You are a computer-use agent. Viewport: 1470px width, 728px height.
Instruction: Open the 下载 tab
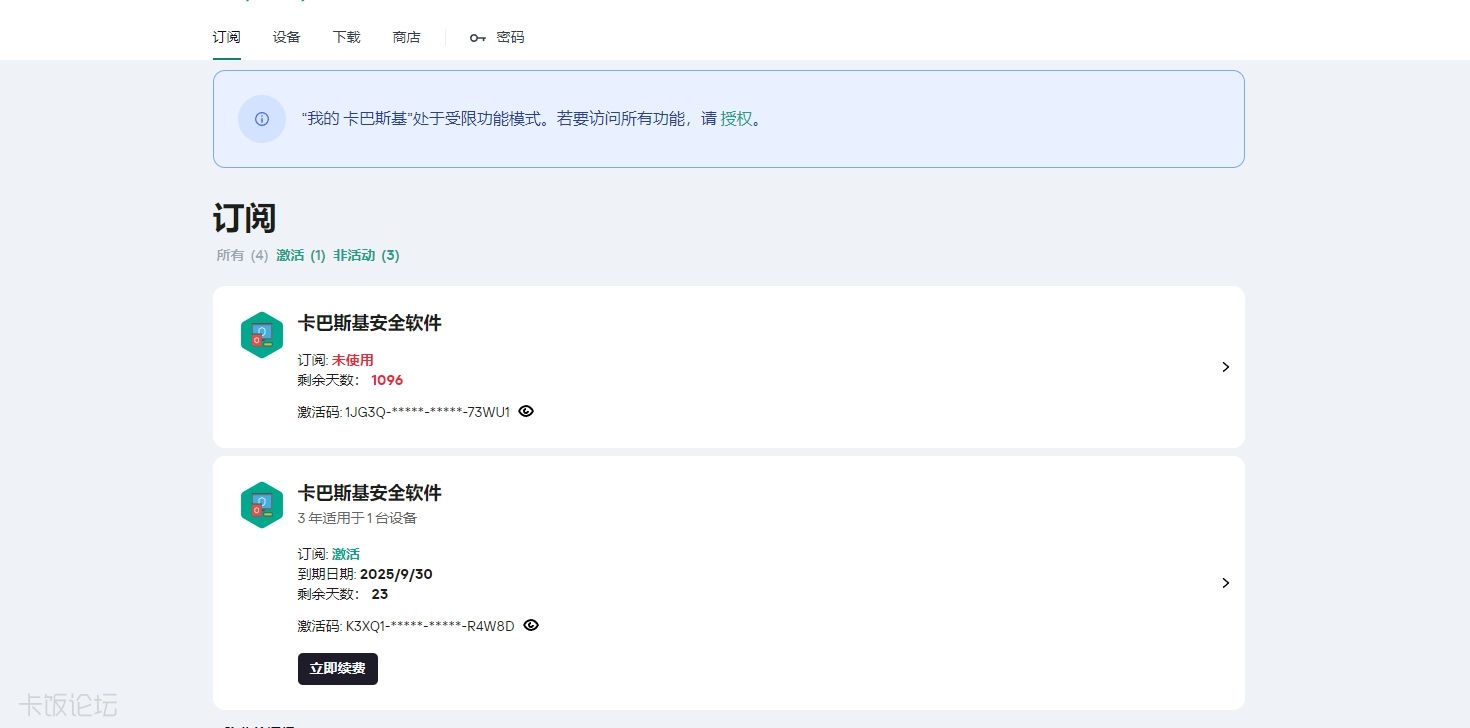coord(347,37)
